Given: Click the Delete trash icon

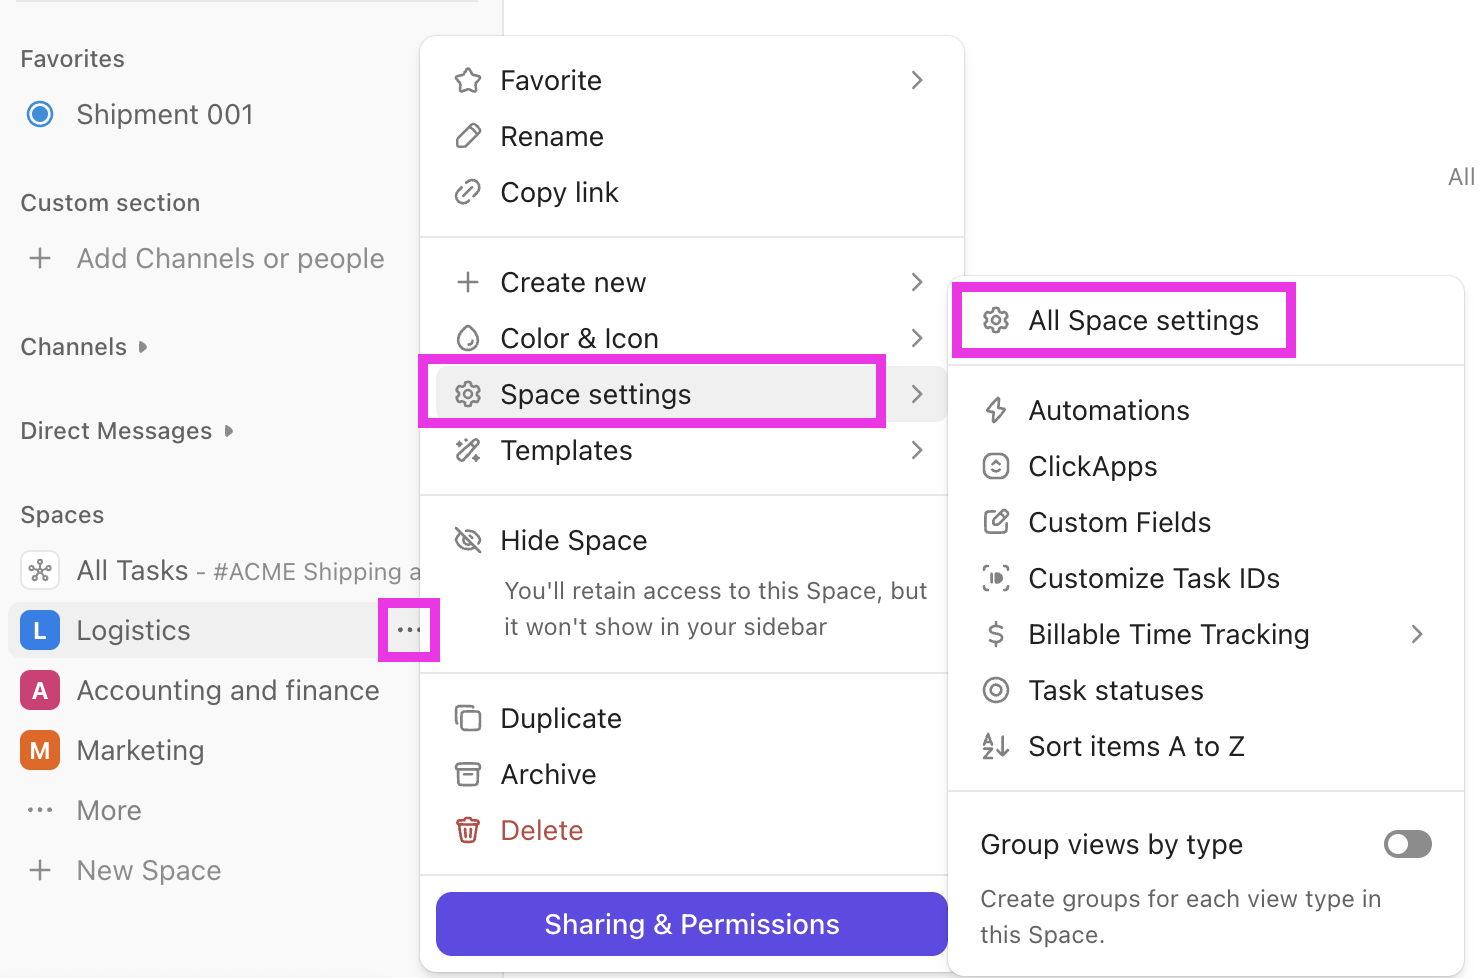Looking at the screenshot, I should [468, 830].
